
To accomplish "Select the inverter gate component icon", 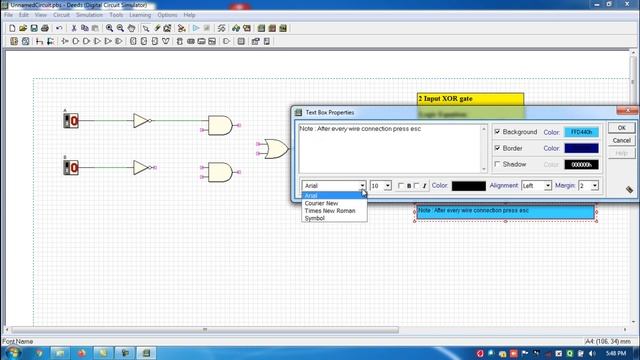I will pyautogui.click(x=65, y=41).
